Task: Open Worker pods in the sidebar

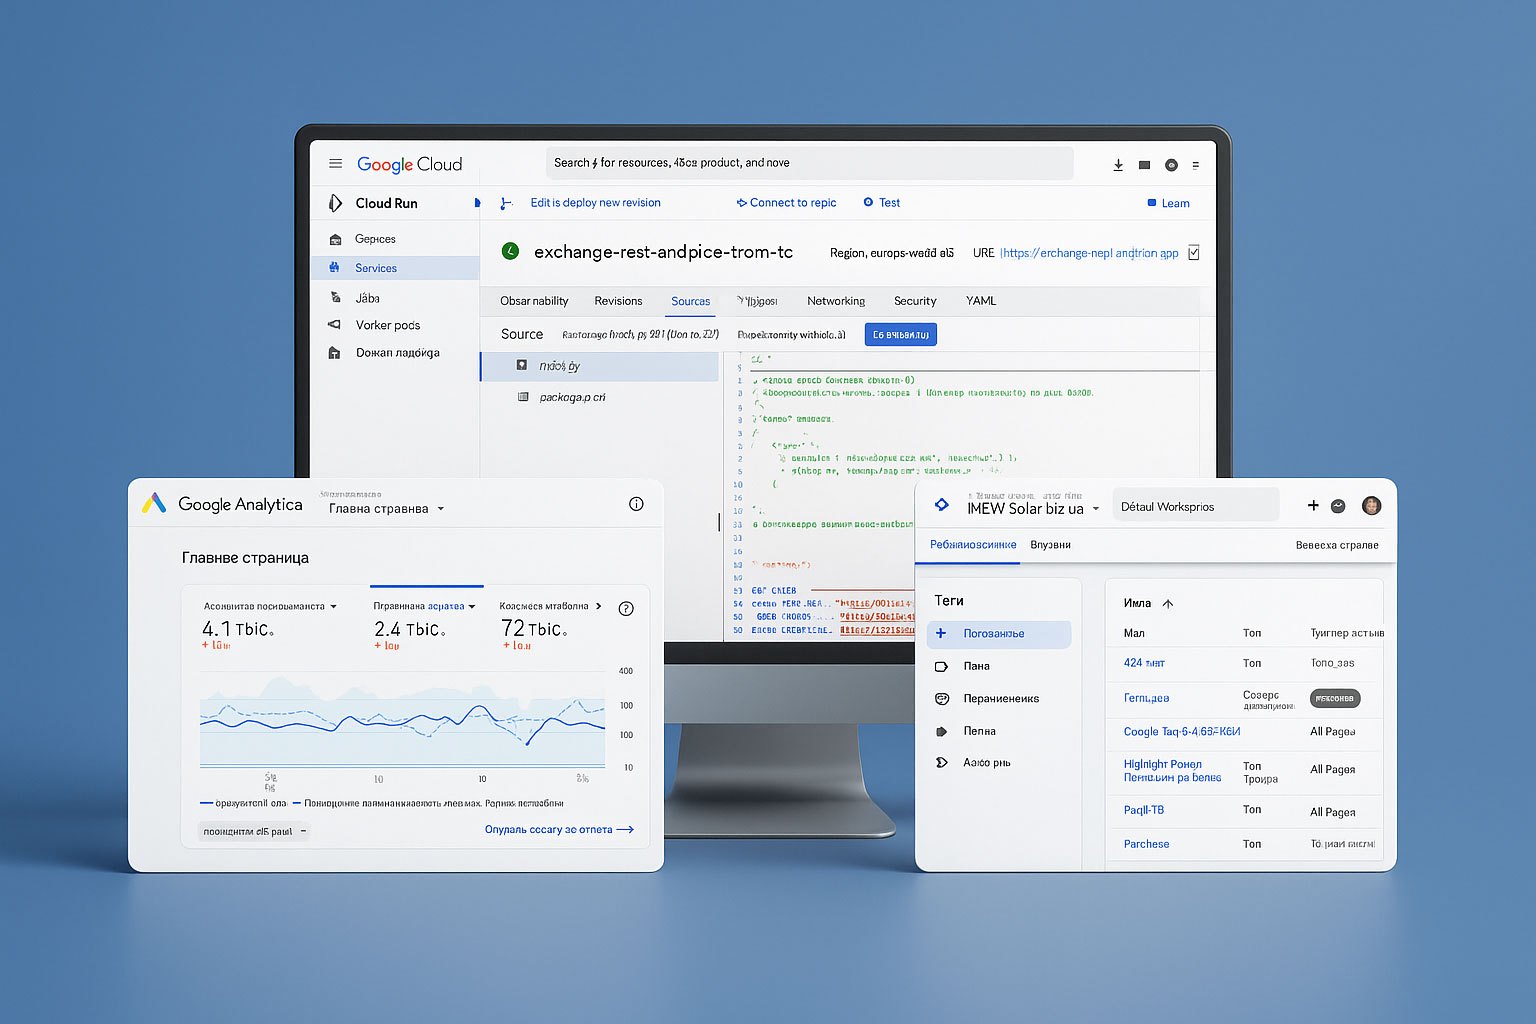Action: coord(388,324)
